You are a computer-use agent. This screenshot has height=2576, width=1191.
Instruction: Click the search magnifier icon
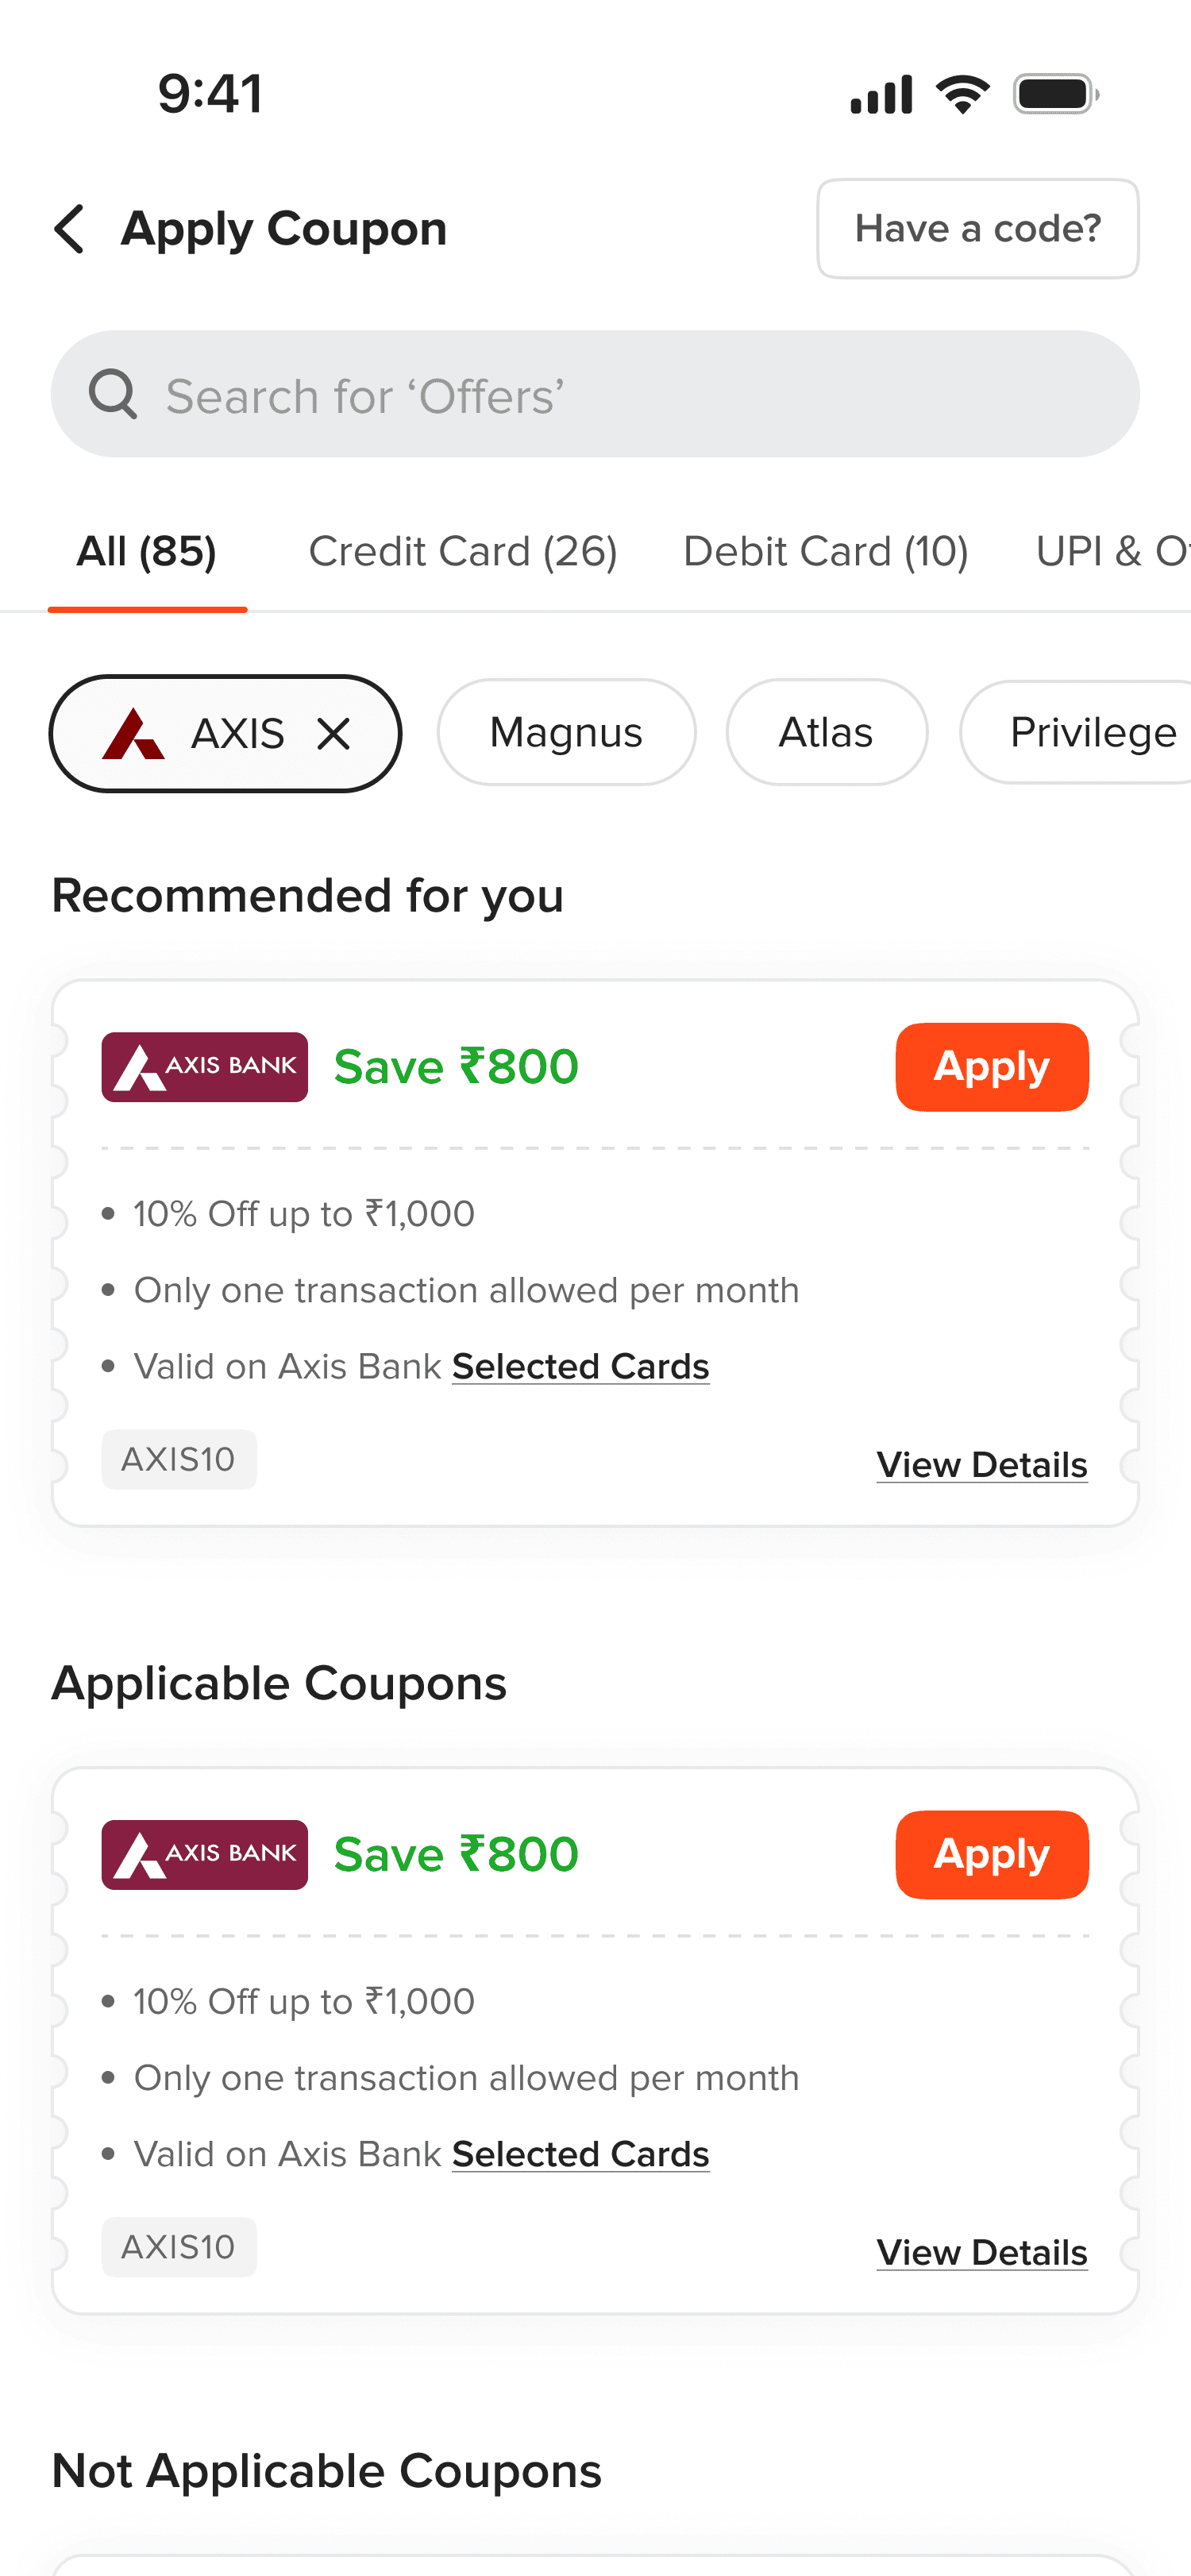[x=112, y=394]
